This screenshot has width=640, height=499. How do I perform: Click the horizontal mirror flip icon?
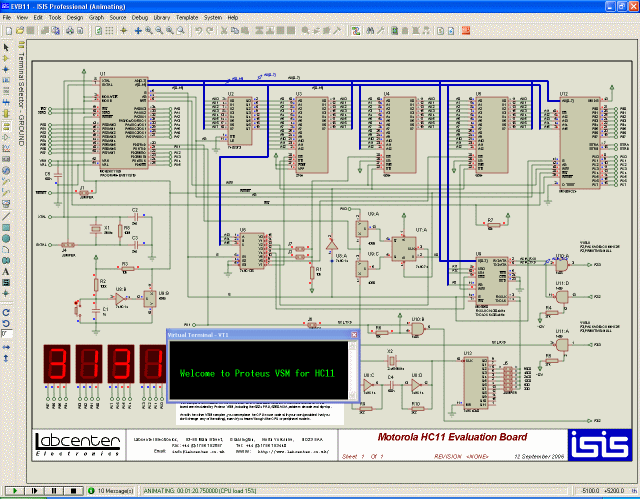point(6,349)
